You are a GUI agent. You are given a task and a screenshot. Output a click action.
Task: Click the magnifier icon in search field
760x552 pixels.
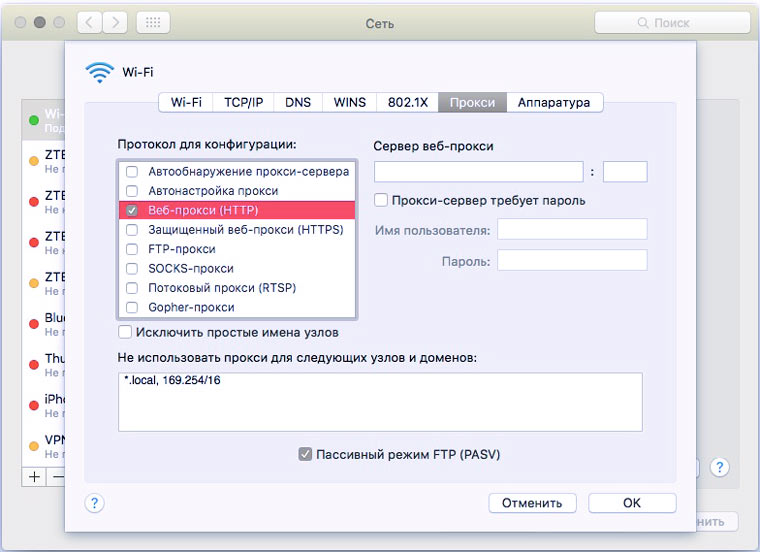pos(643,23)
